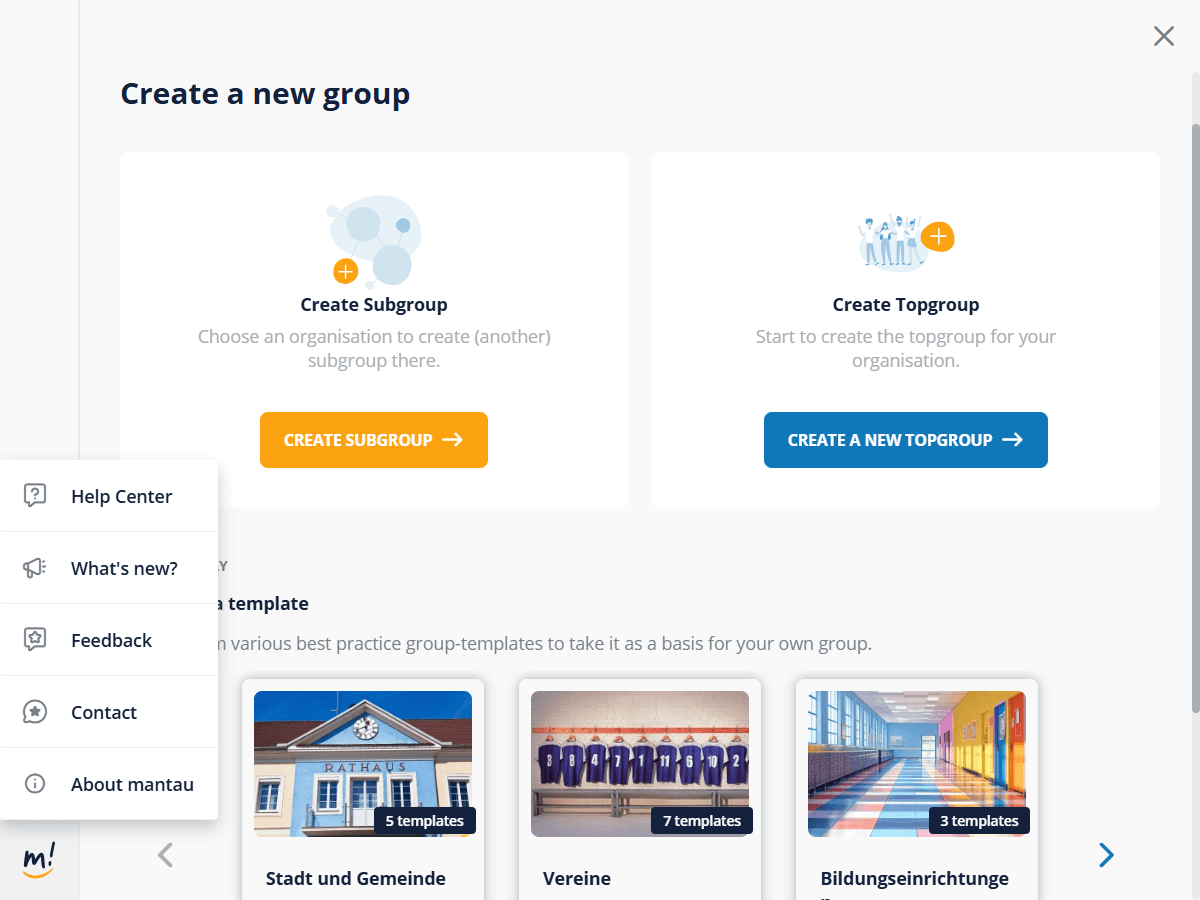Click the Create Topgroup people illustration
Screen dimensions: 1200x900
point(906,242)
